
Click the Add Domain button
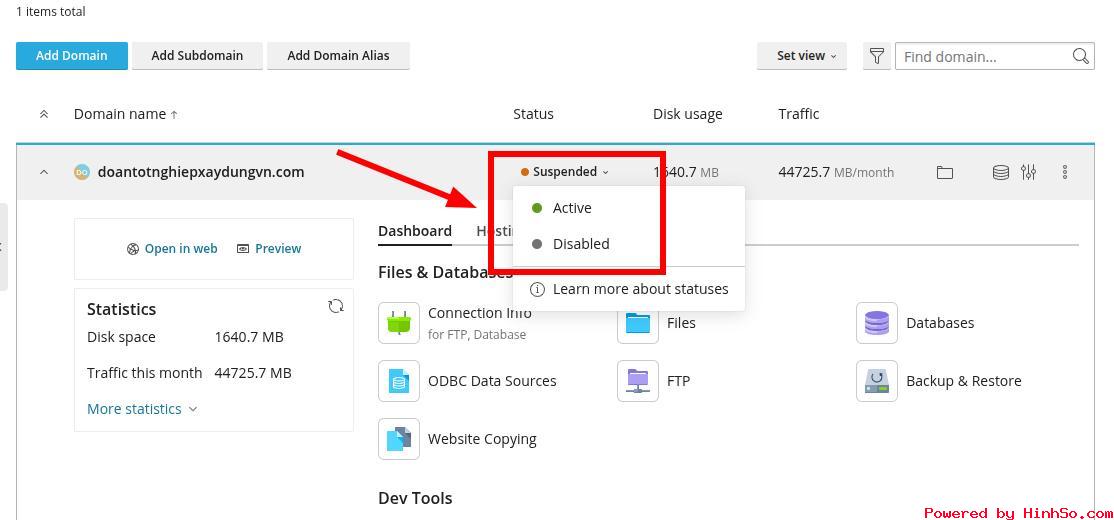click(x=72, y=56)
